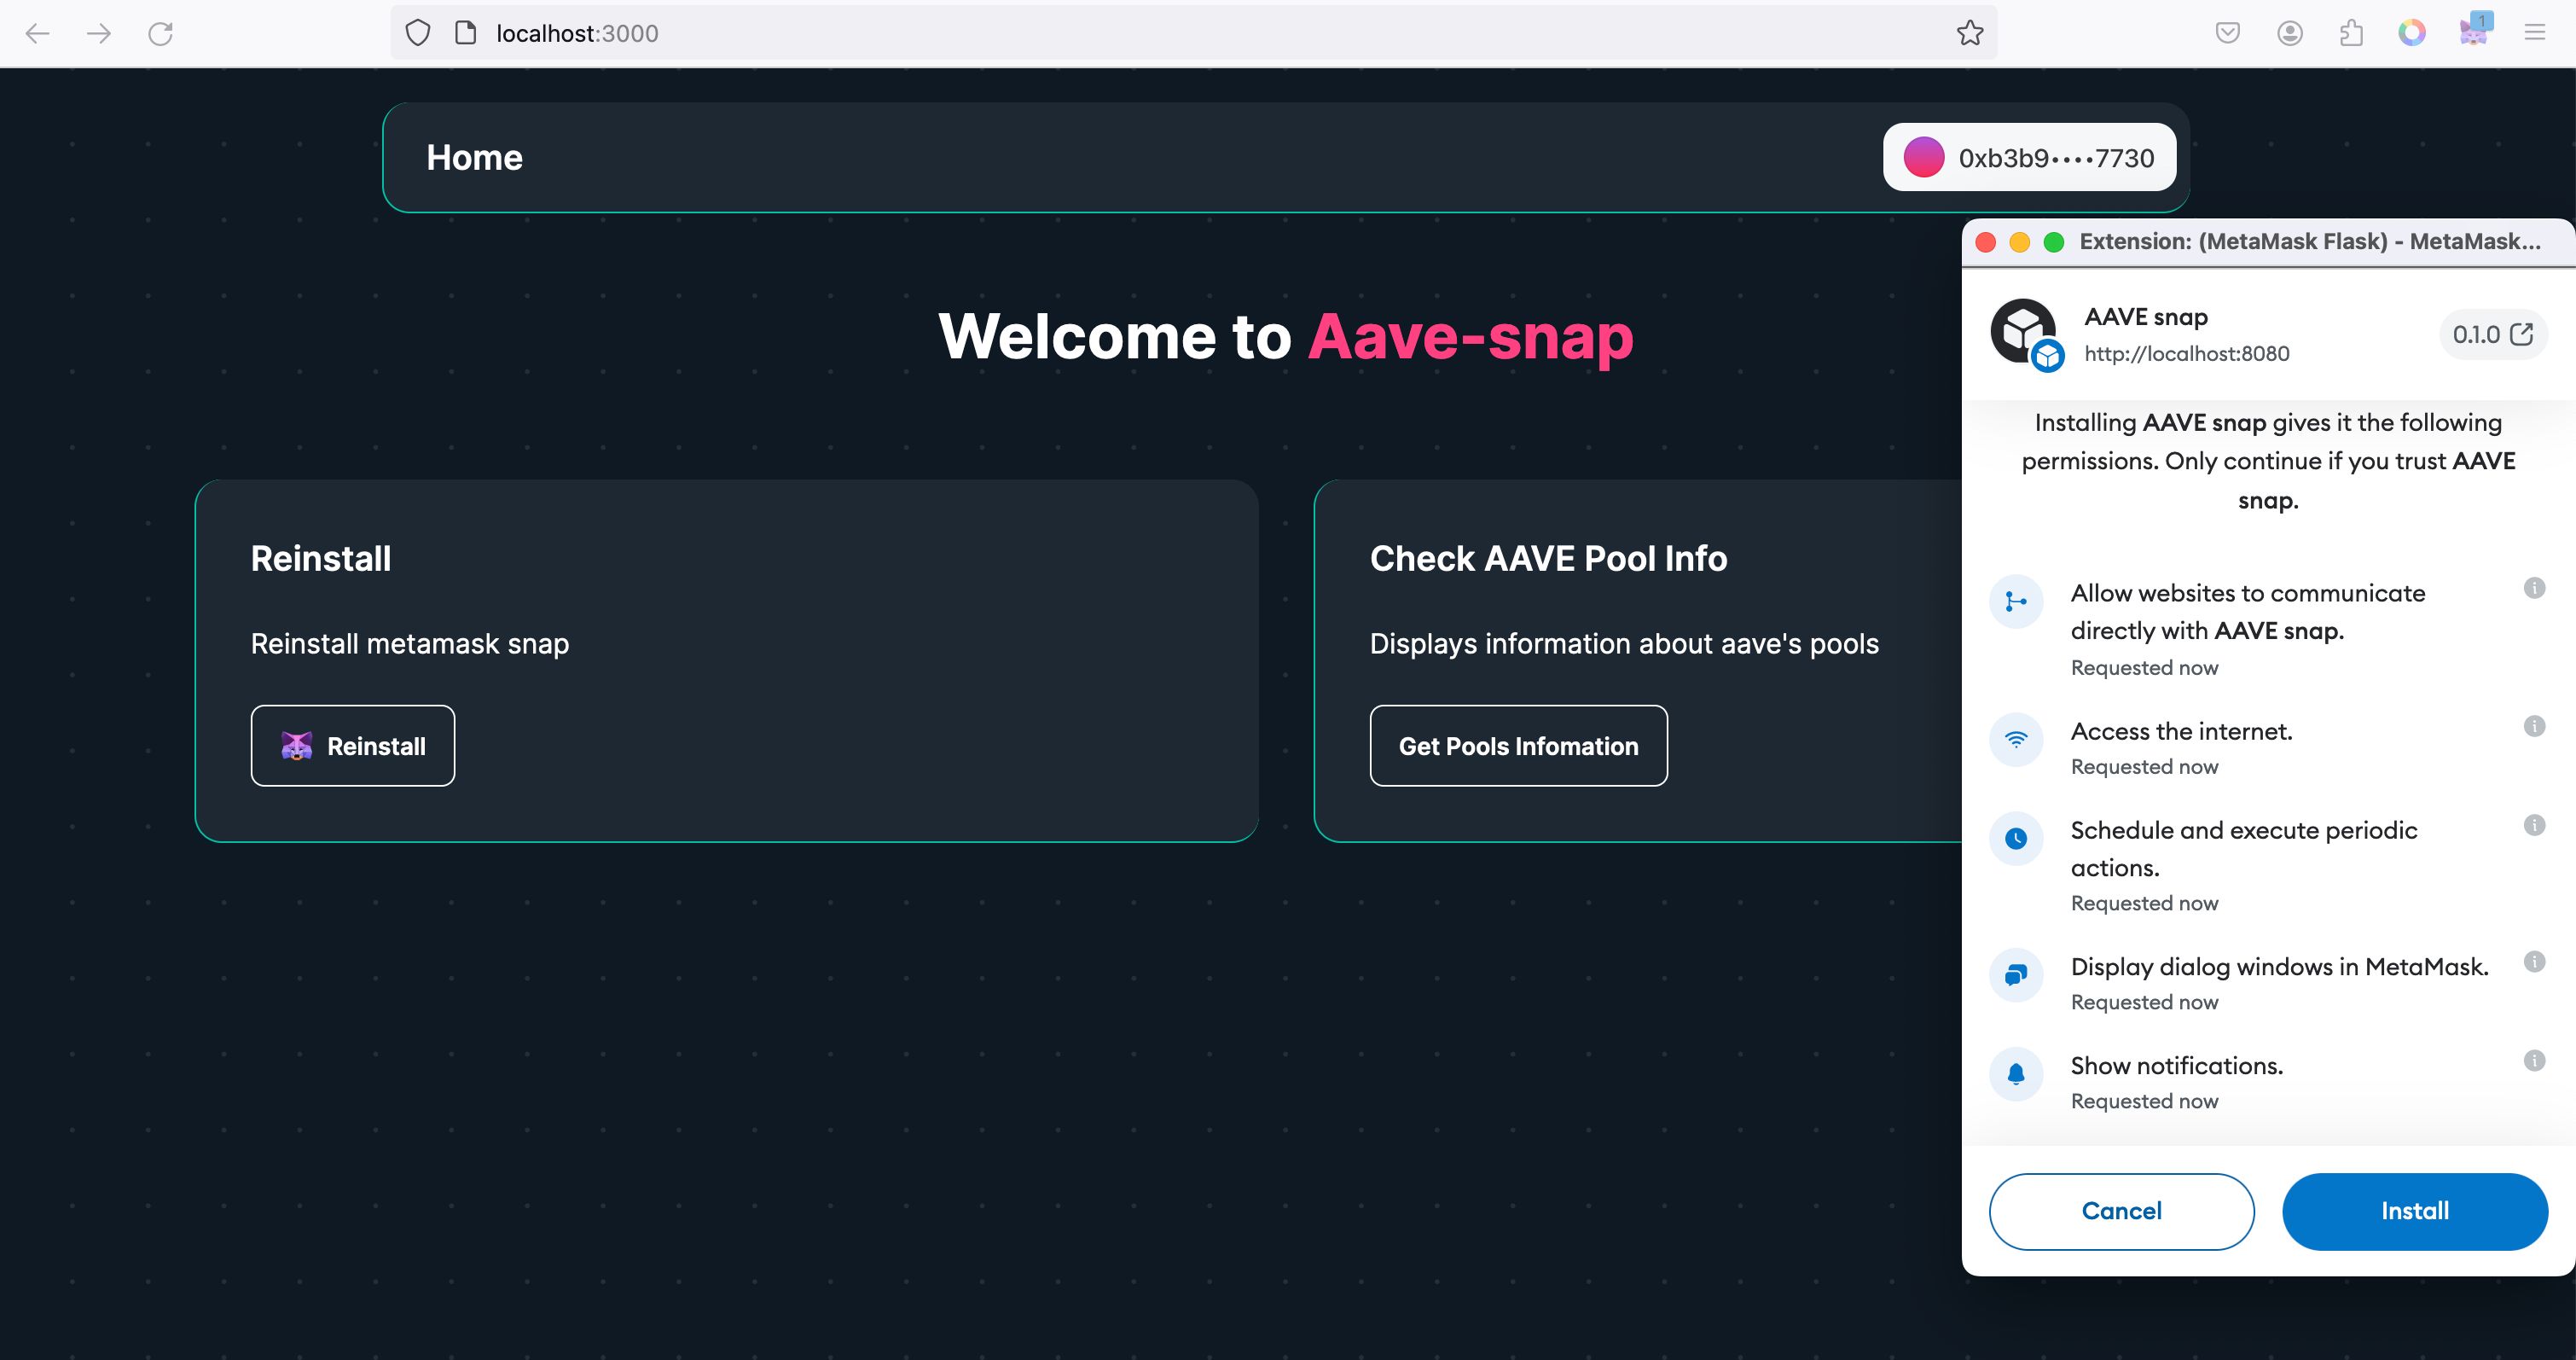Click the browser forward arrow
2576x1360 pixels.
[x=98, y=33]
